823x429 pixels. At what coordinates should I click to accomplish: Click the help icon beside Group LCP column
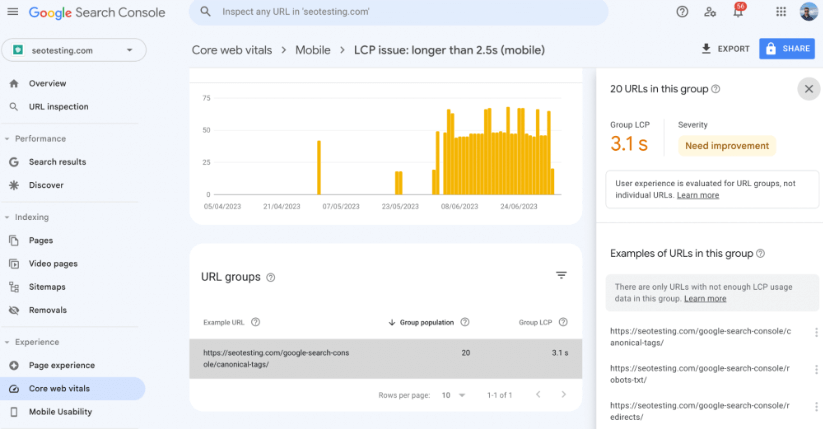click(x=563, y=322)
